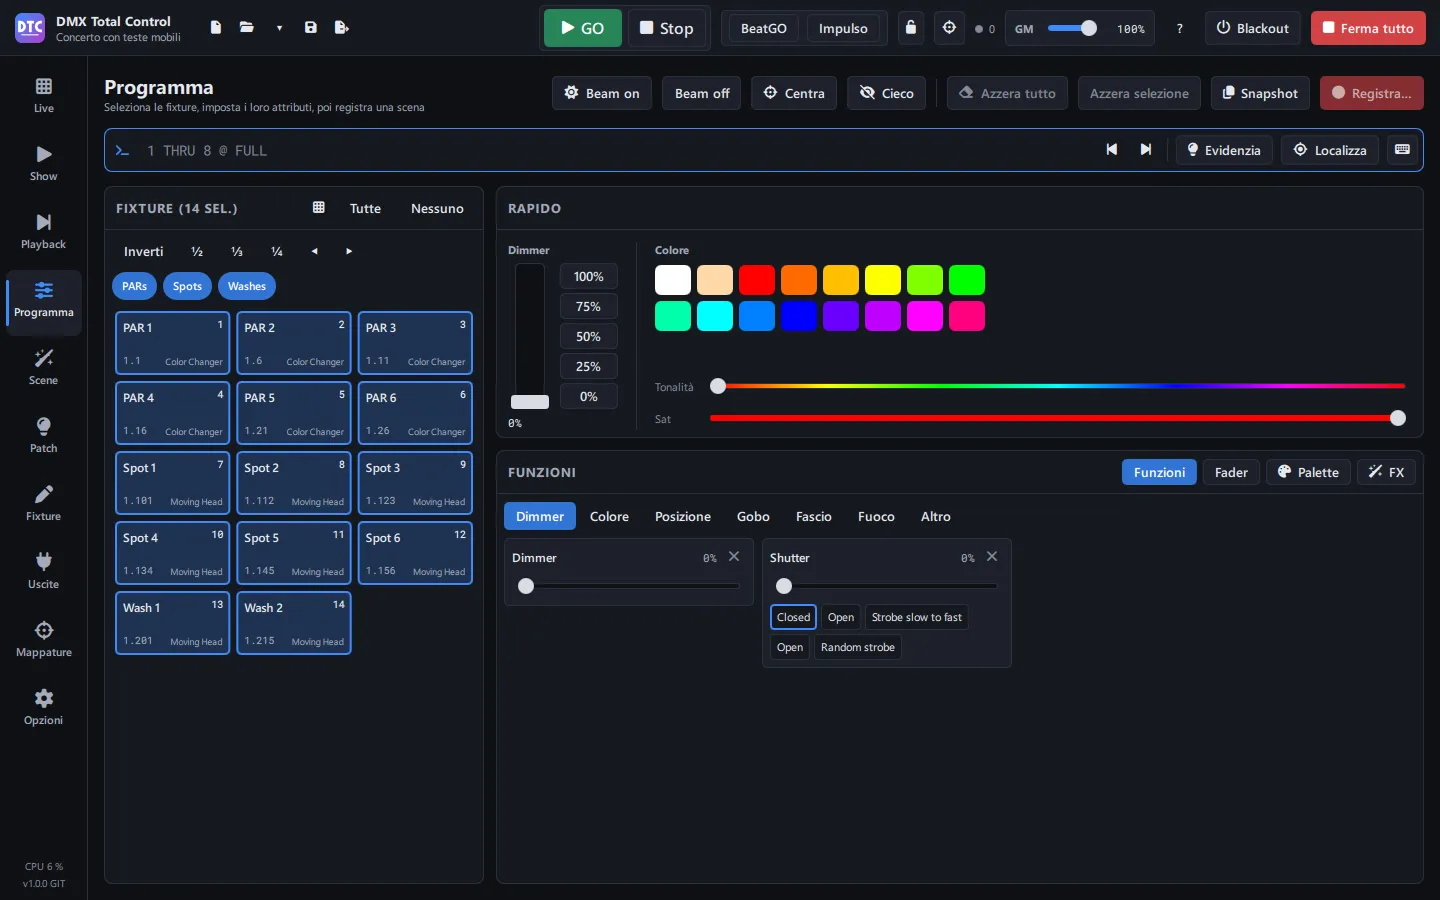Click the keyboard icon in the command line

pyautogui.click(x=1402, y=150)
